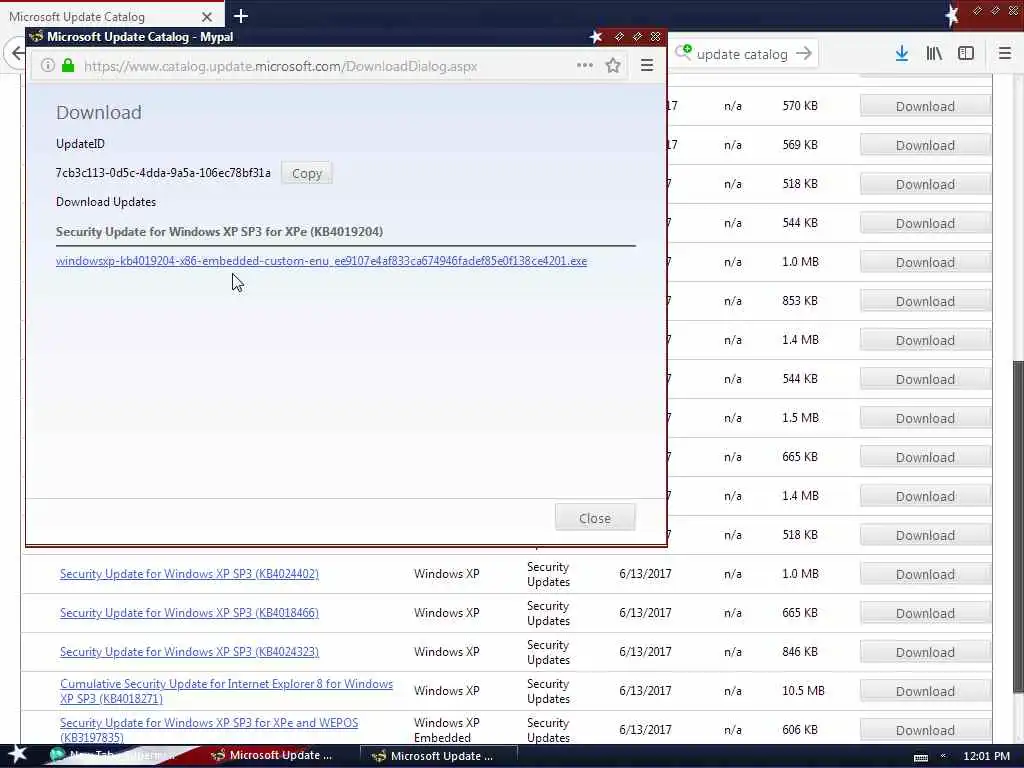Image resolution: width=1024 pixels, height=768 pixels.
Task: Click the dialog's address bar URL
Action: (x=281, y=66)
